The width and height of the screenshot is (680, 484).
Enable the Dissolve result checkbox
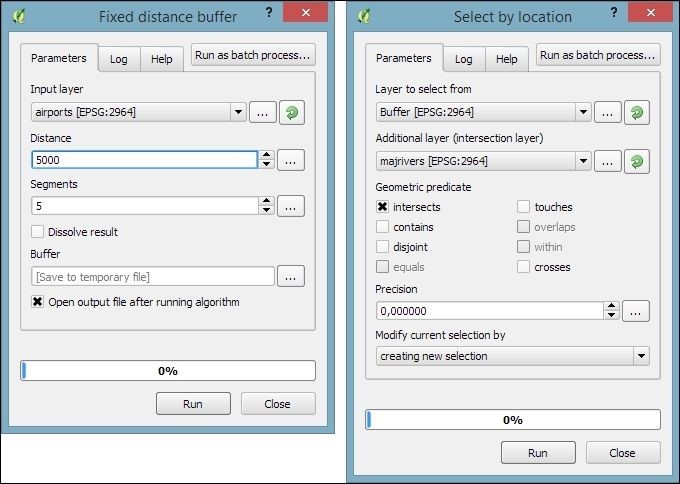click(38, 232)
